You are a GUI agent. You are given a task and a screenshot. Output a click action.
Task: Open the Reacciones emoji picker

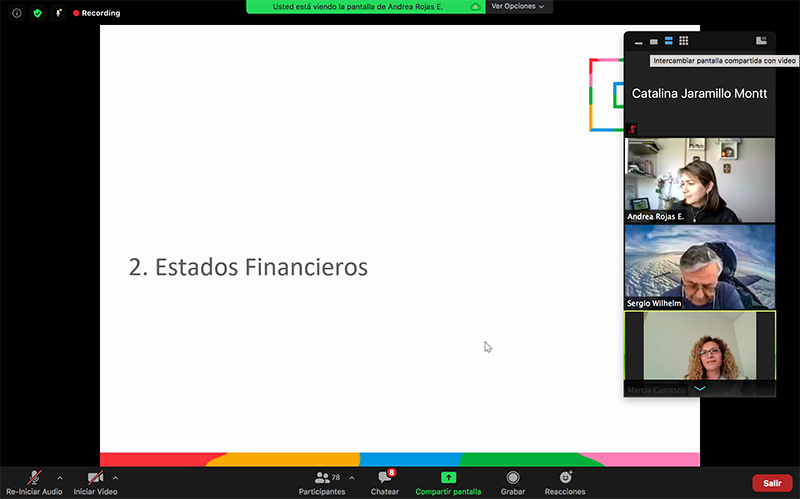[565, 478]
